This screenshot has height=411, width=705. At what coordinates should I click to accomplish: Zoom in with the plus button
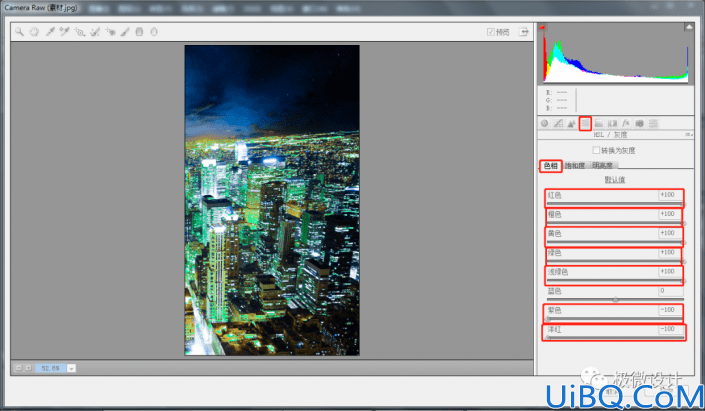pyautogui.click(x=28, y=368)
